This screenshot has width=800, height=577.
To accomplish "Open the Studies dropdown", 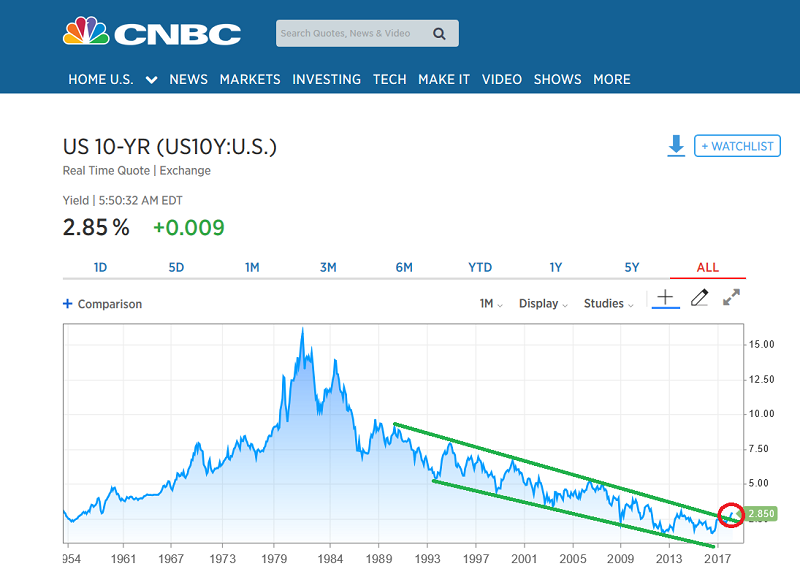I will 608,304.
